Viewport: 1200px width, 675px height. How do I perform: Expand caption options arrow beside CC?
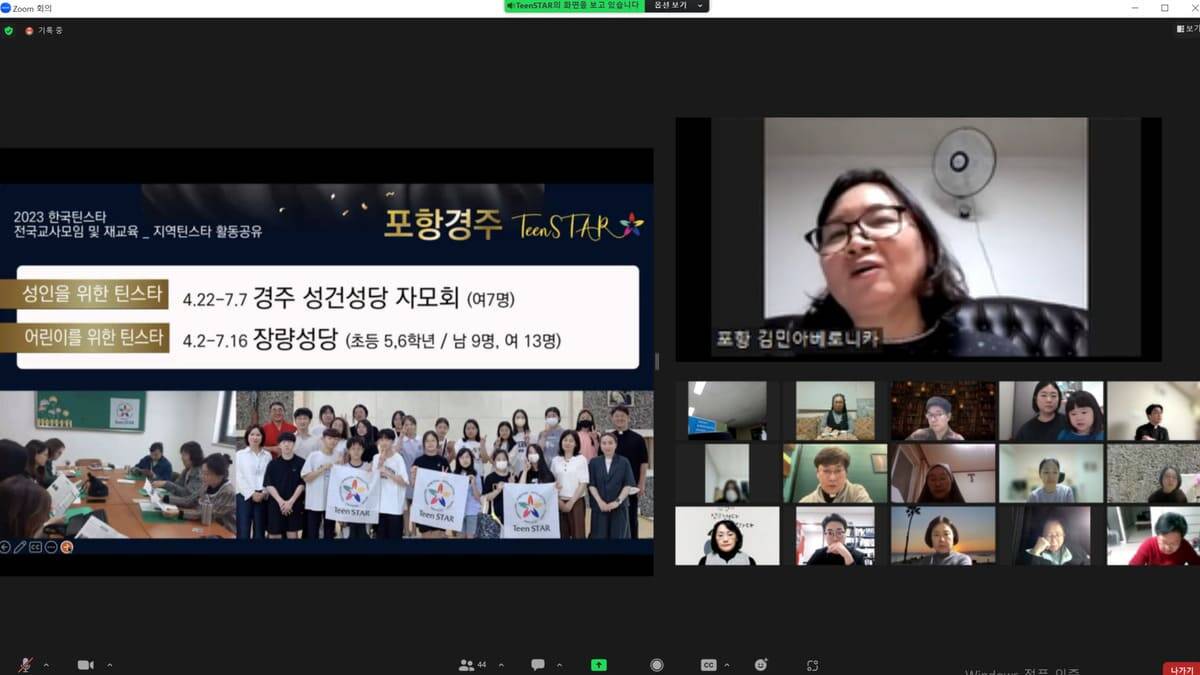728,665
